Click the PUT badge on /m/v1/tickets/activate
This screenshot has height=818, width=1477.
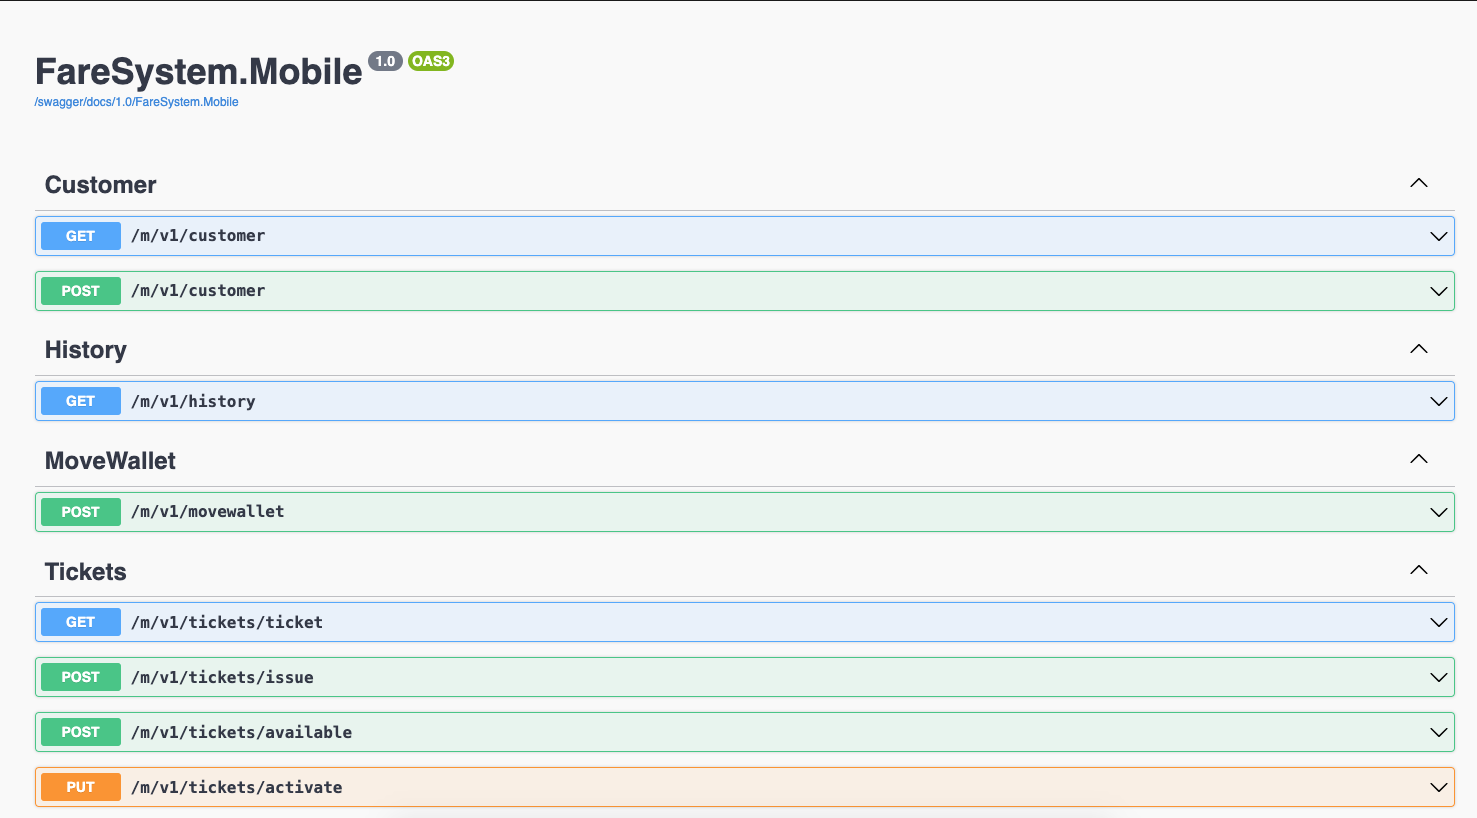tap(80, 787)
